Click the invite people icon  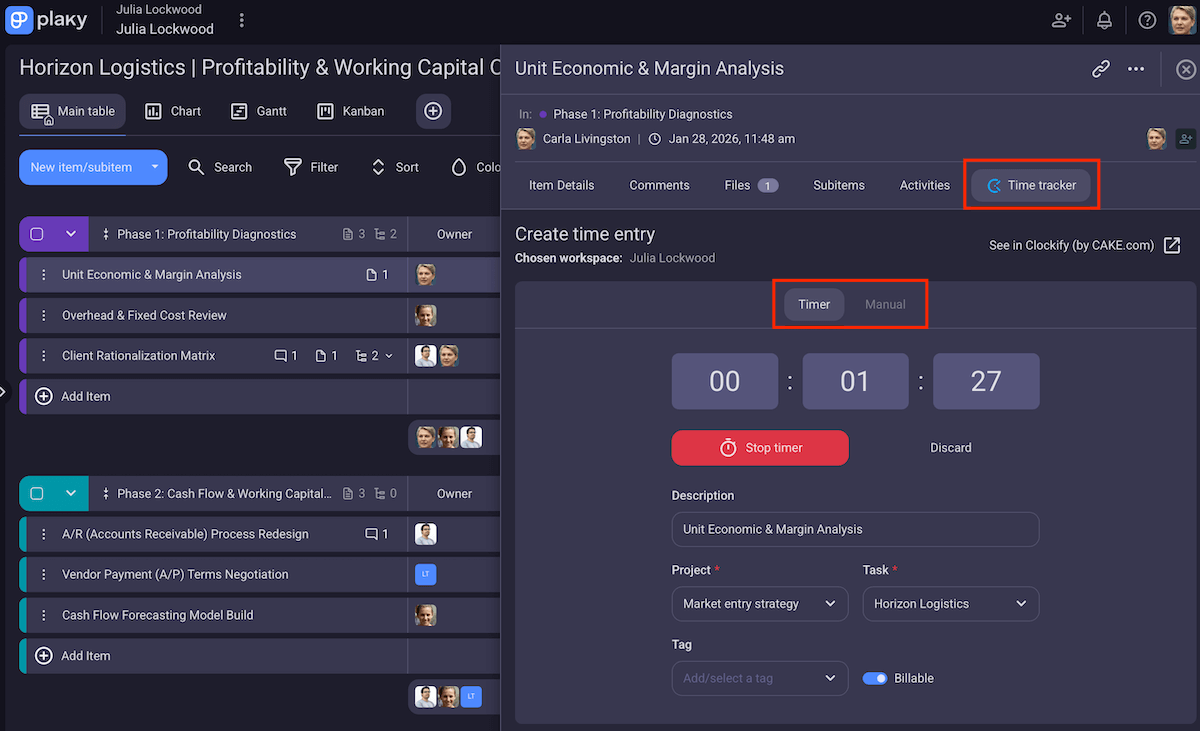point(1061,19)
